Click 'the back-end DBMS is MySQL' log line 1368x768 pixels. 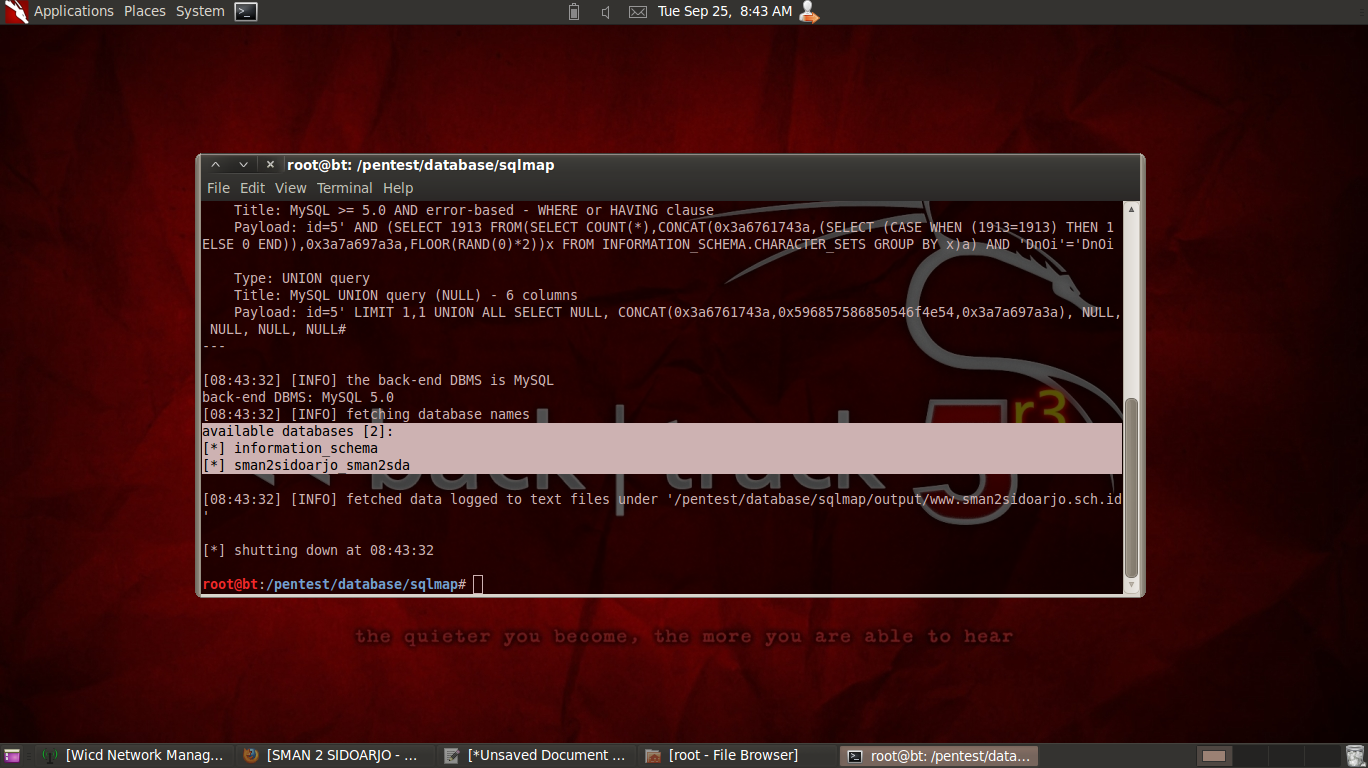point(378,380)
